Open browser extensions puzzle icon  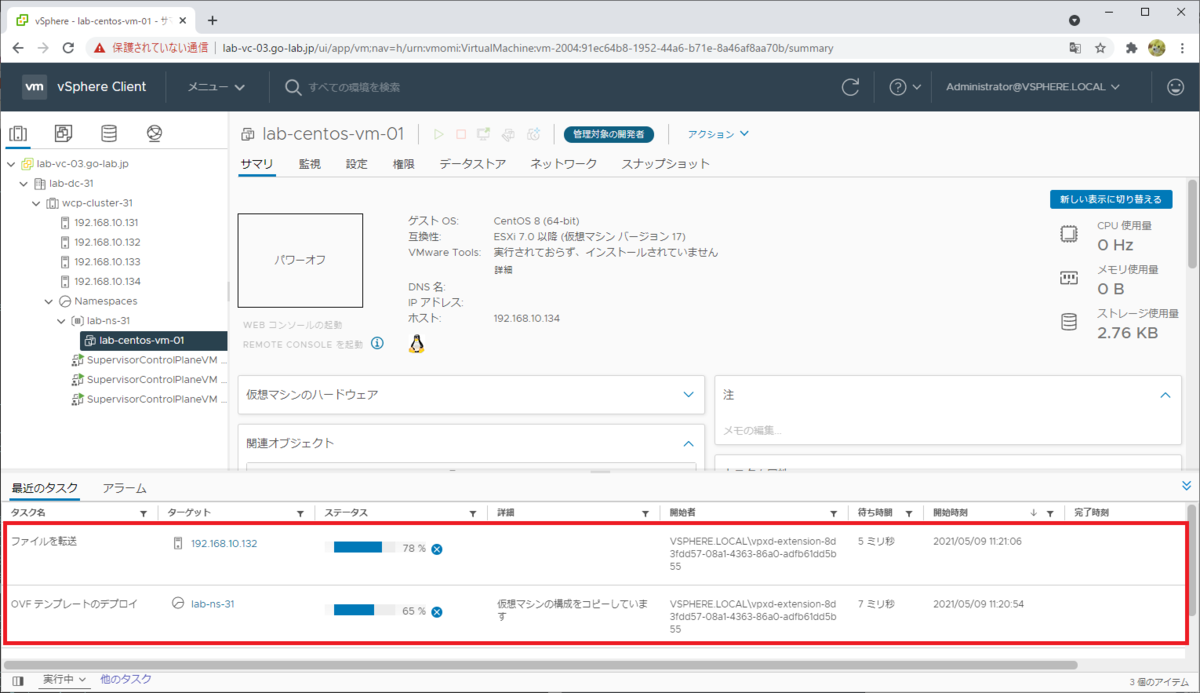pyautogui.click(x=1131, y=47)
